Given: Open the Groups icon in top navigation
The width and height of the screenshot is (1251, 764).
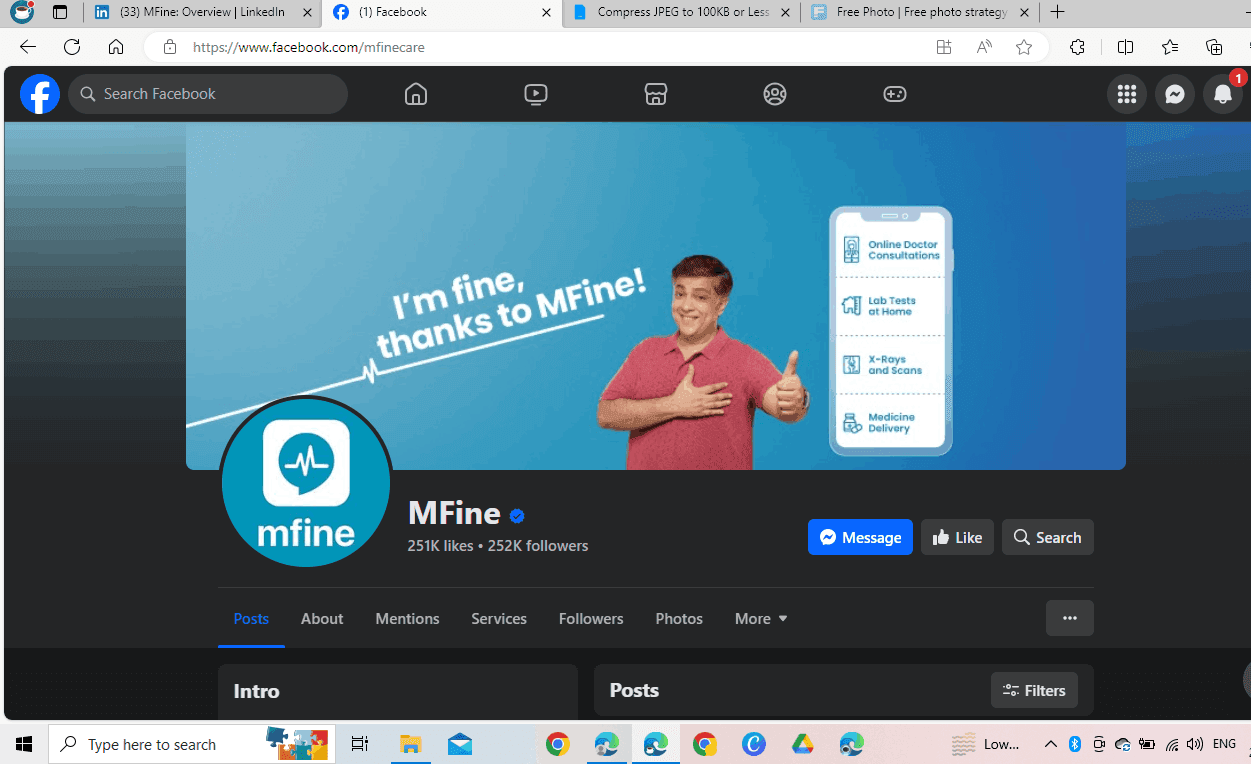Looking at the screenshot, I should click(775, 94).
